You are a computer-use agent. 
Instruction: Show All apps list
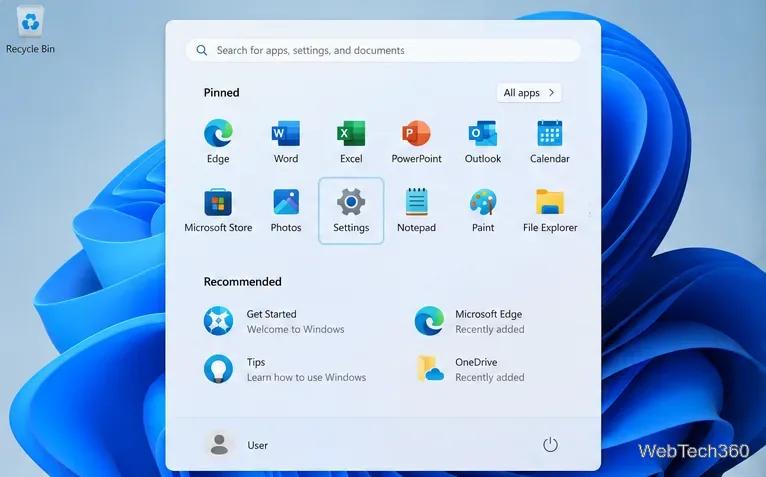pos(529,92)
